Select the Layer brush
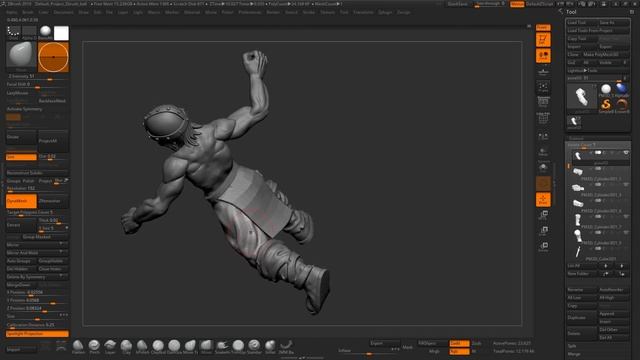The image size is (640, 360). pyautogui.click(x=110, y=347)
